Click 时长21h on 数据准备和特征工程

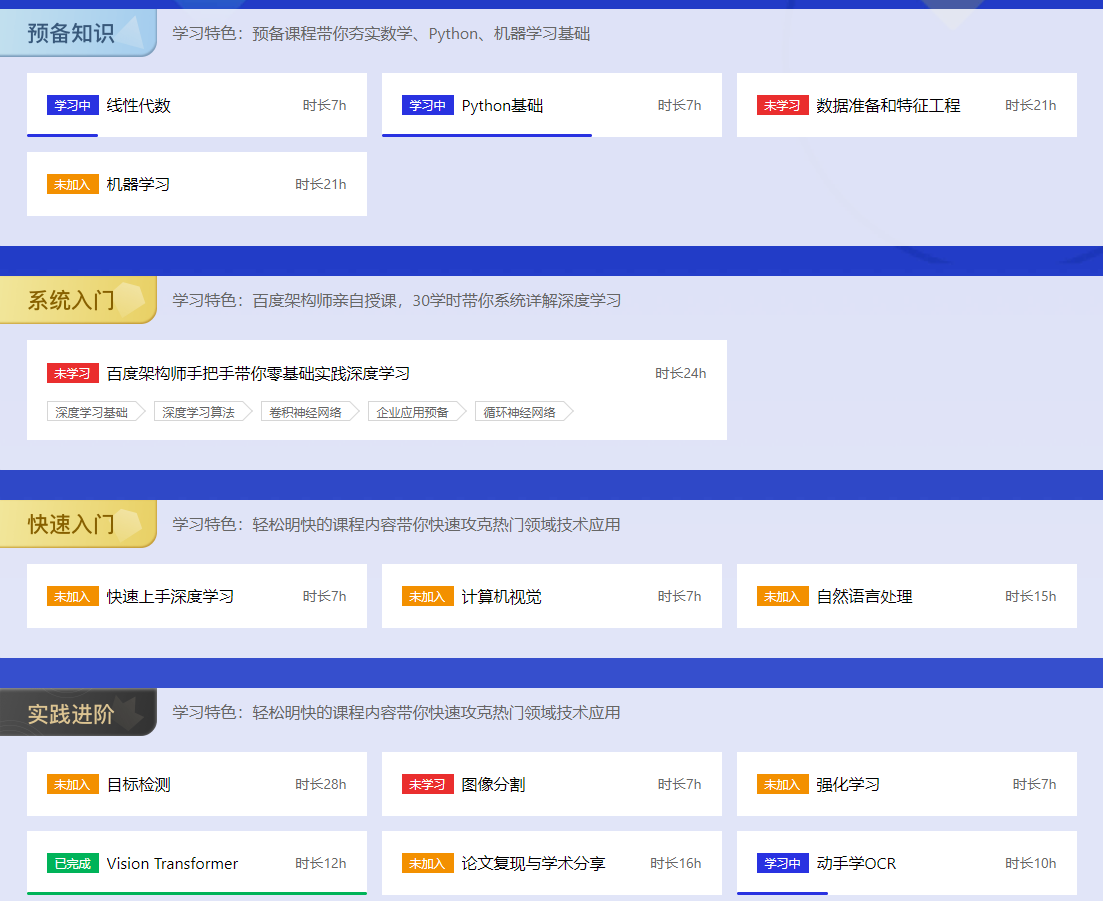pos(1031,106)
